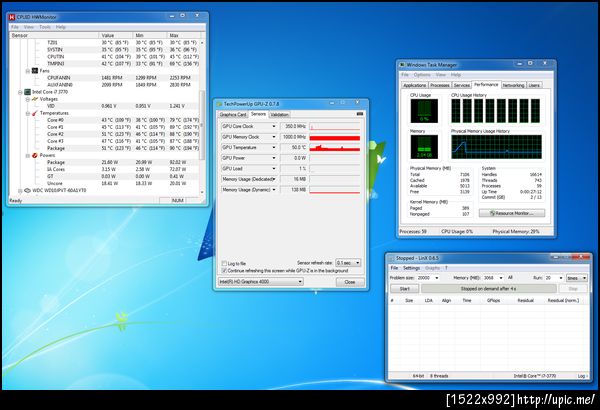Click the GPU Memory Clock history graph
The height and width of the screenshot is (410, 600).
coord(335,137)
